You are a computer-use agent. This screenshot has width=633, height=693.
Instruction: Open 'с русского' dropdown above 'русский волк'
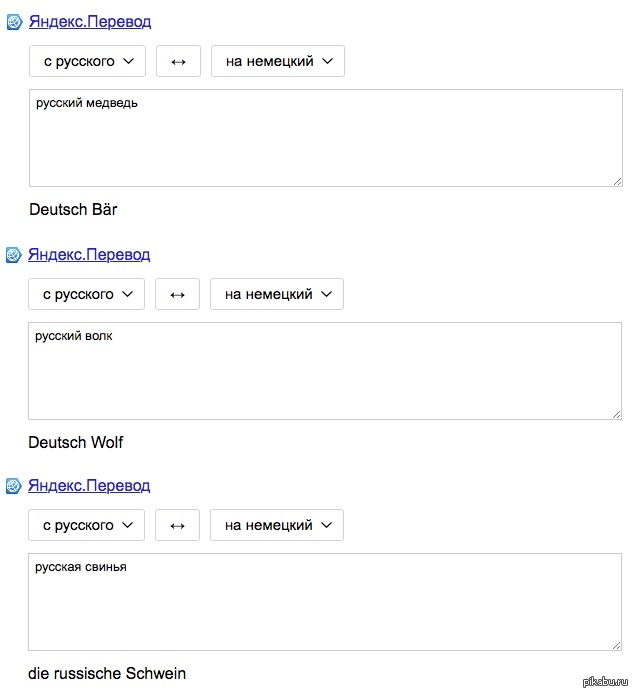click(x=87, y=294)
